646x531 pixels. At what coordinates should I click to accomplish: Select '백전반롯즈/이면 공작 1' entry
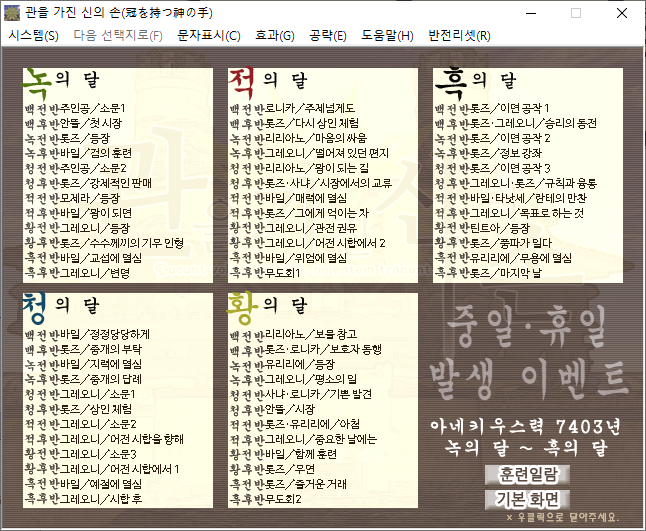tap(492, 108)
